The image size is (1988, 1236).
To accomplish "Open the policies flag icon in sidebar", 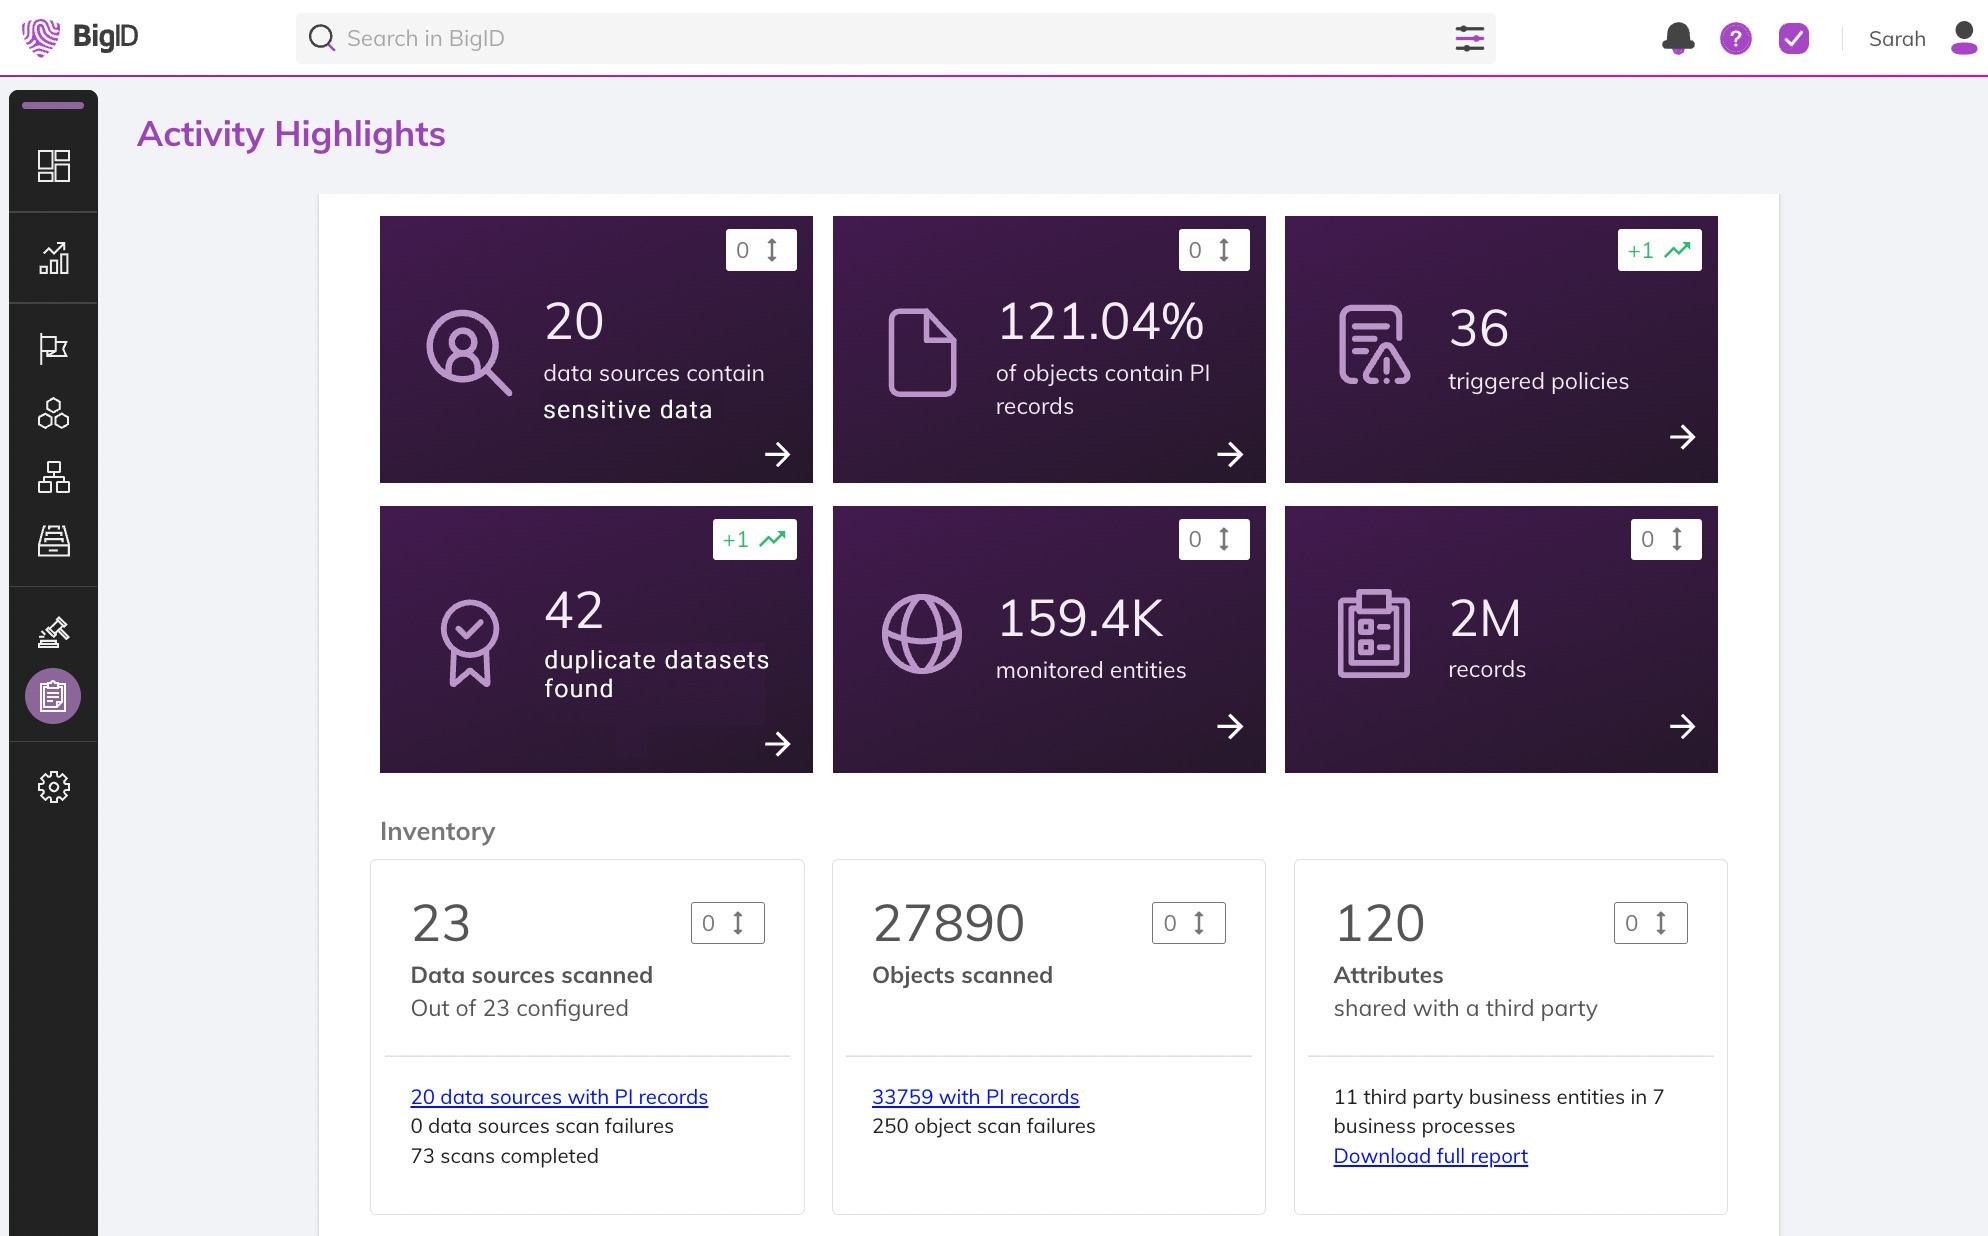I will click(x=53, y=349).
